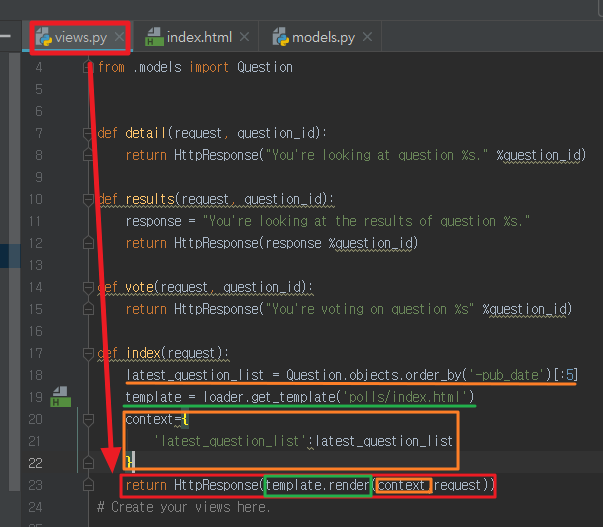The width and height of the screenshot is (603, 527).
Task: Click 'template.render' on line 23
Action: pyautogui.click(x=317, y=485)
